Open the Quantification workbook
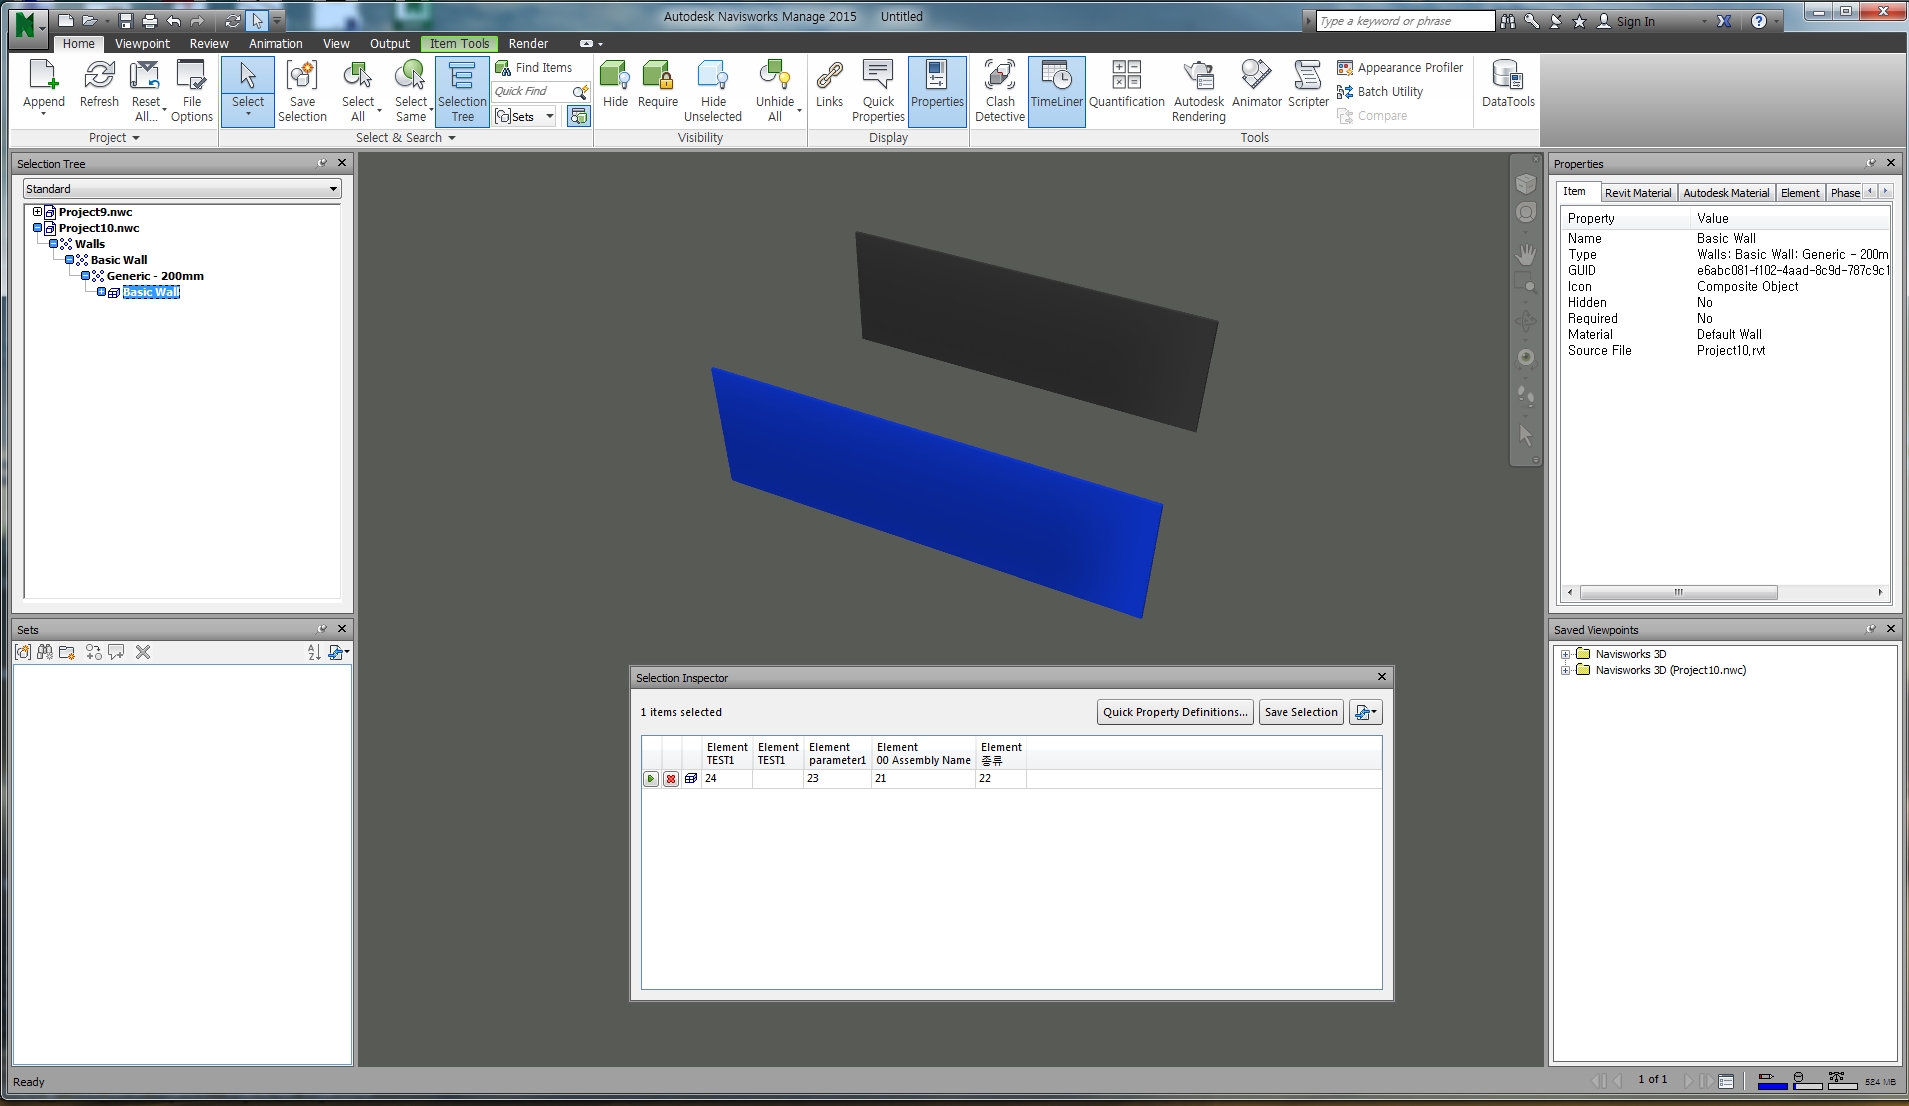This screenshot has width=1909, height=1106. tap(1126, 90)
